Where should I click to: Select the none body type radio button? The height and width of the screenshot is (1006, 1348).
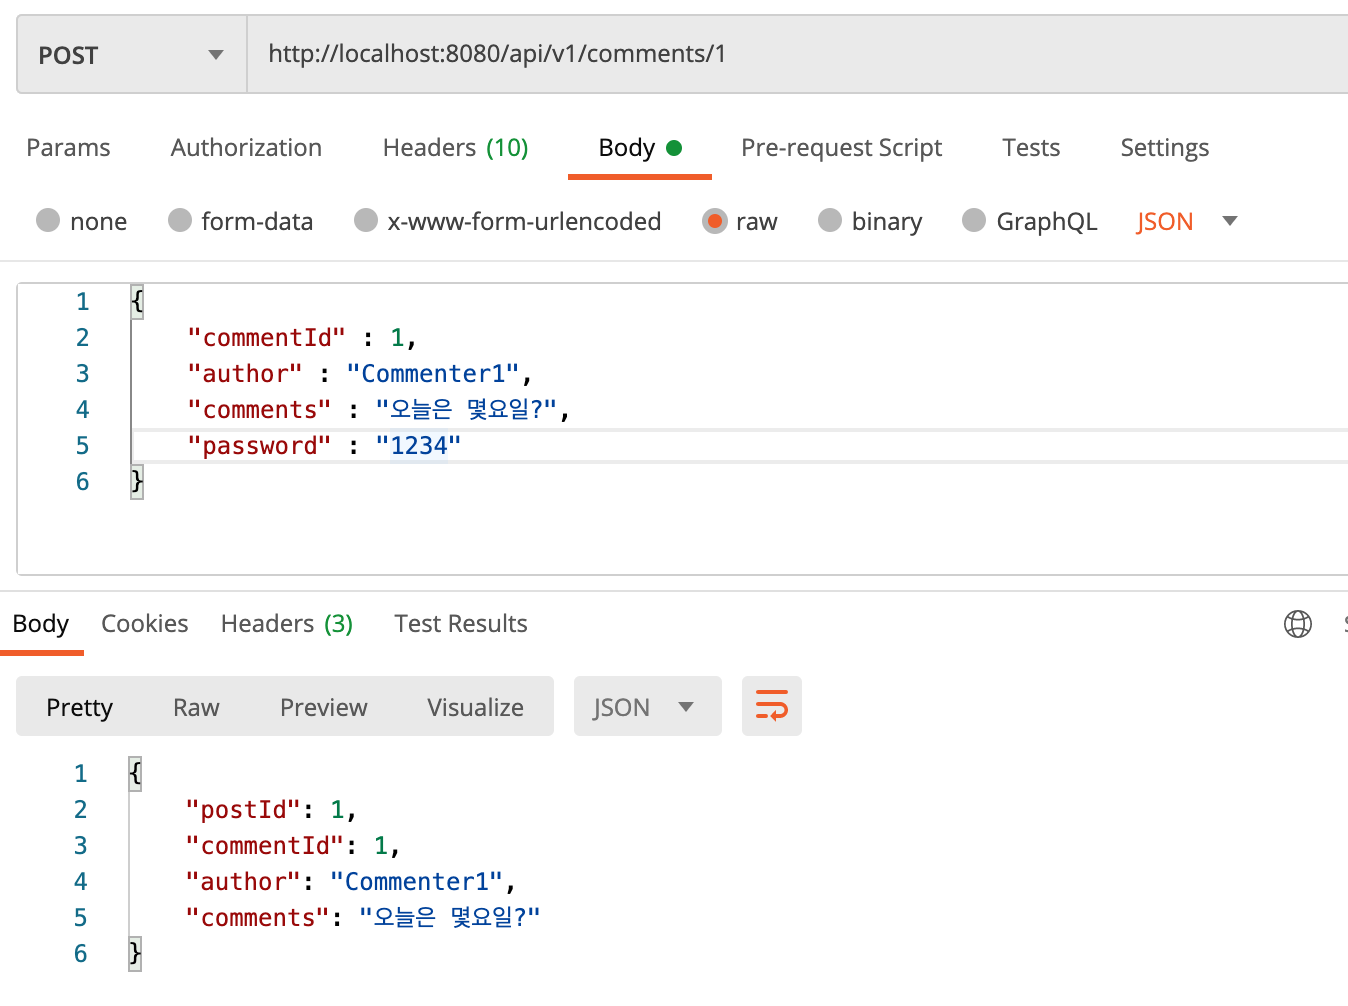pos(48,220)
